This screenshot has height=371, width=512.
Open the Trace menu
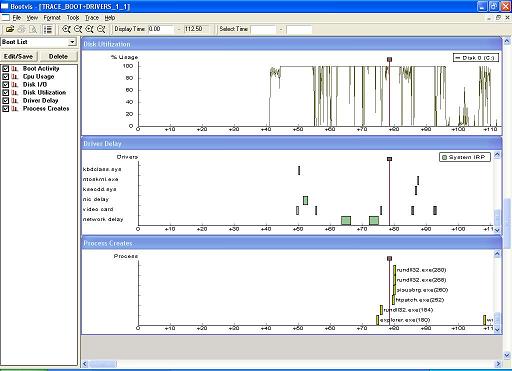pos(92,18)
